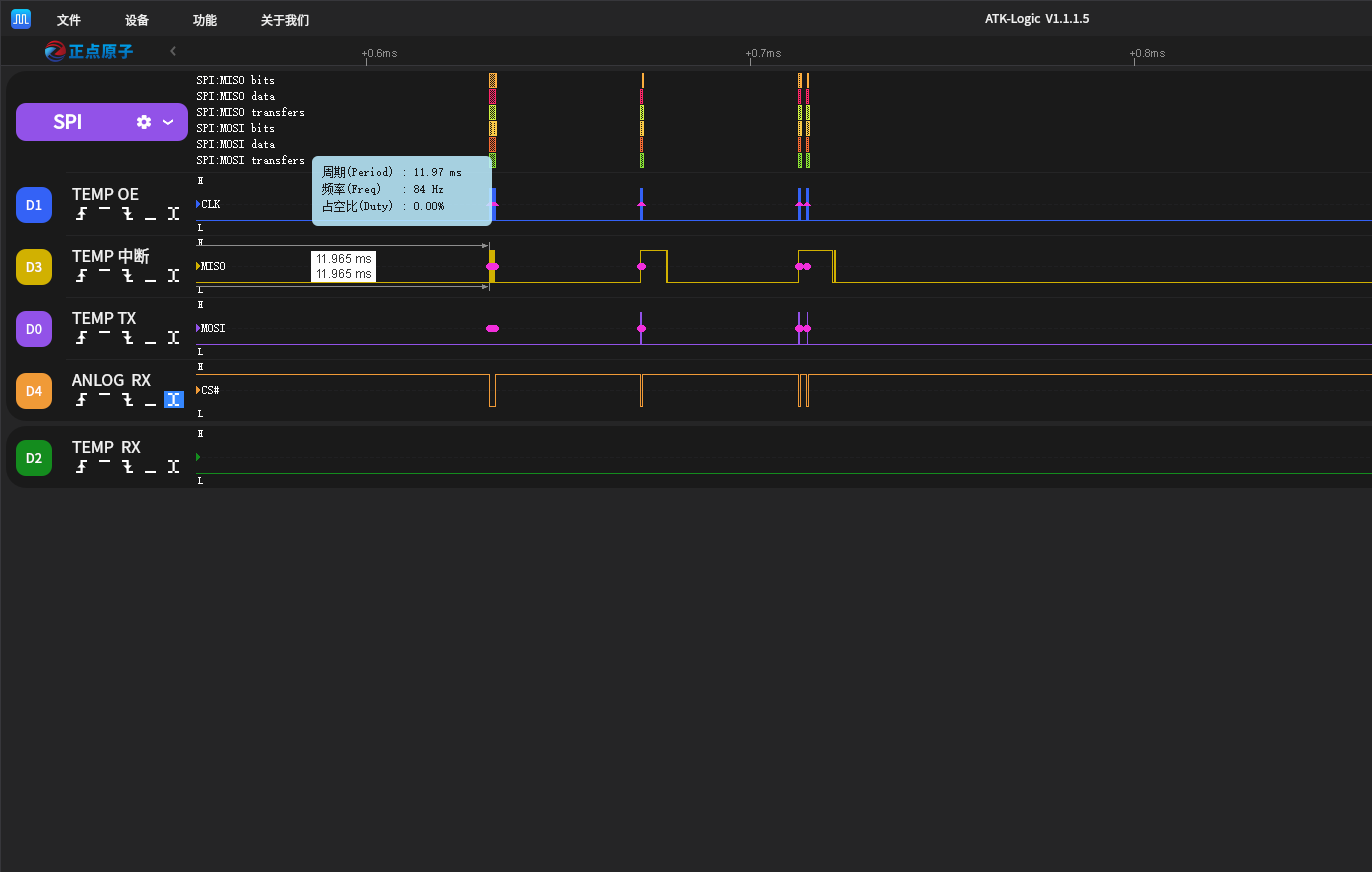
Task: Enable rising edge trigger on ANLOG RX
Action: 81,400
